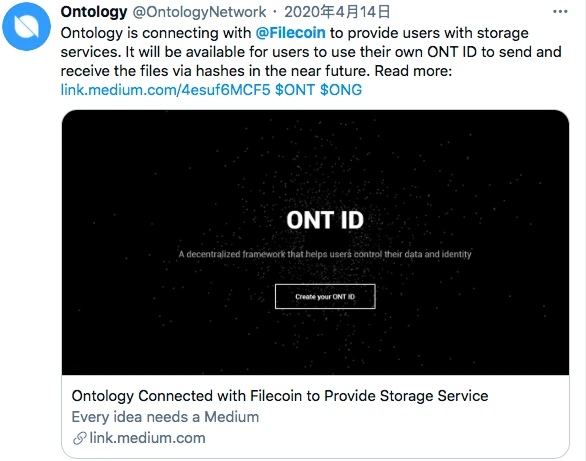Screen dimensions: 586x461
Task: Select the tweet body text paragraph
Action: [x=311, y=61]
